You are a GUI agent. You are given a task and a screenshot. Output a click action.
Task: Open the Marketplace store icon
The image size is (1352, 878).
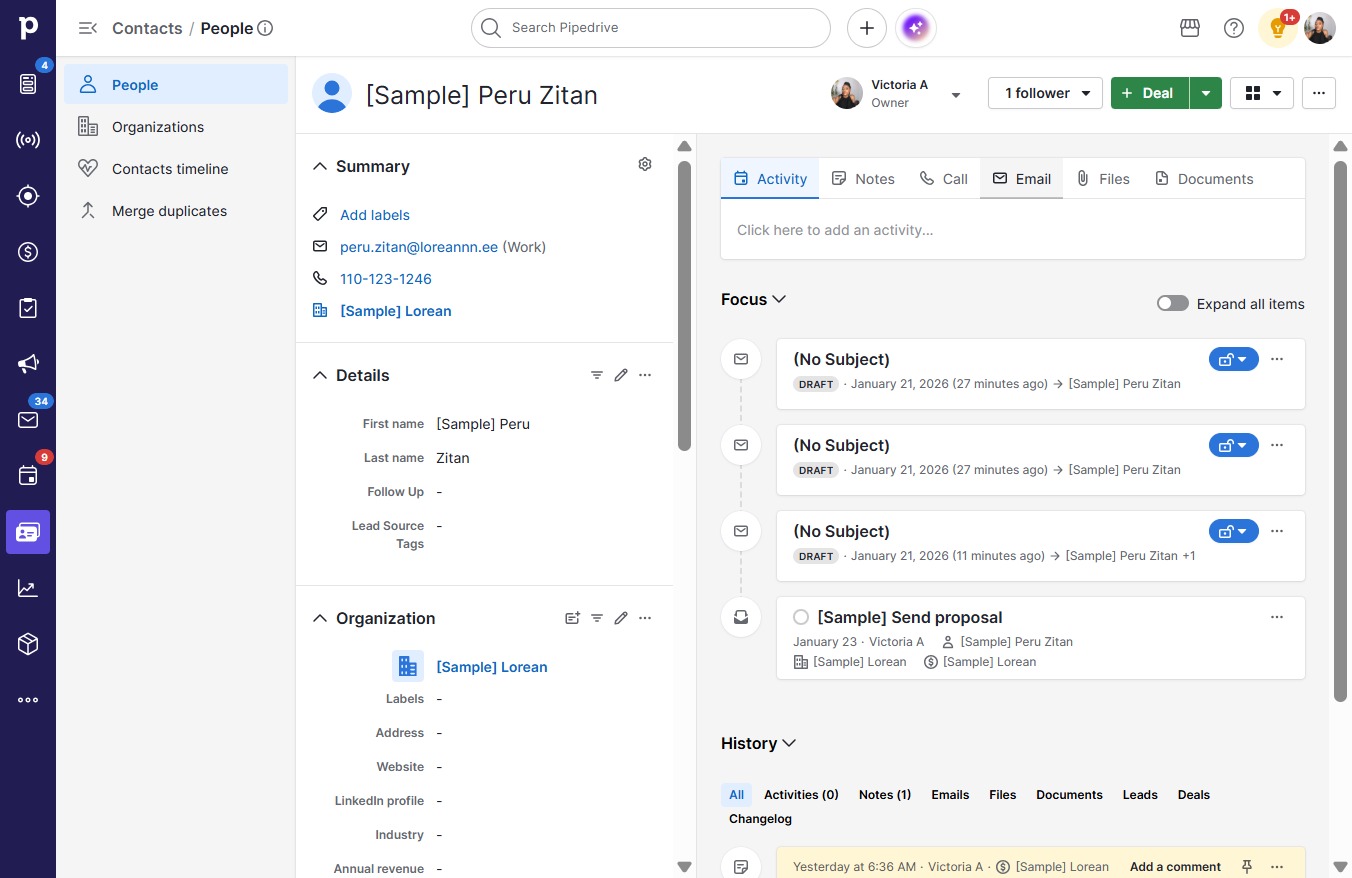pyautogui.click(x=1190, y=28)
